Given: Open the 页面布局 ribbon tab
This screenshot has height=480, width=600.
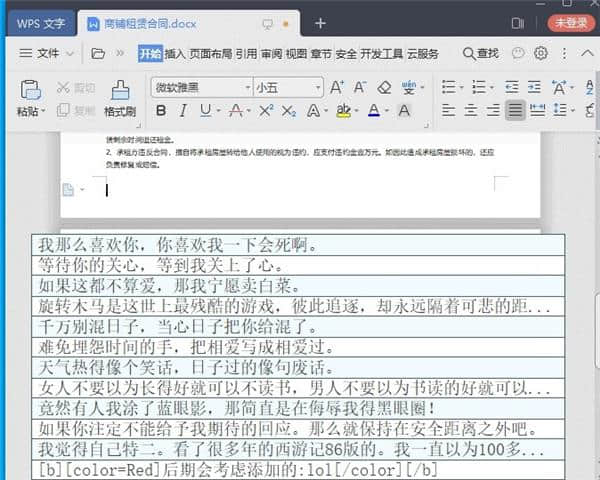Looking at the screenshot, I should pyautogui.click(x=211, y=54).
